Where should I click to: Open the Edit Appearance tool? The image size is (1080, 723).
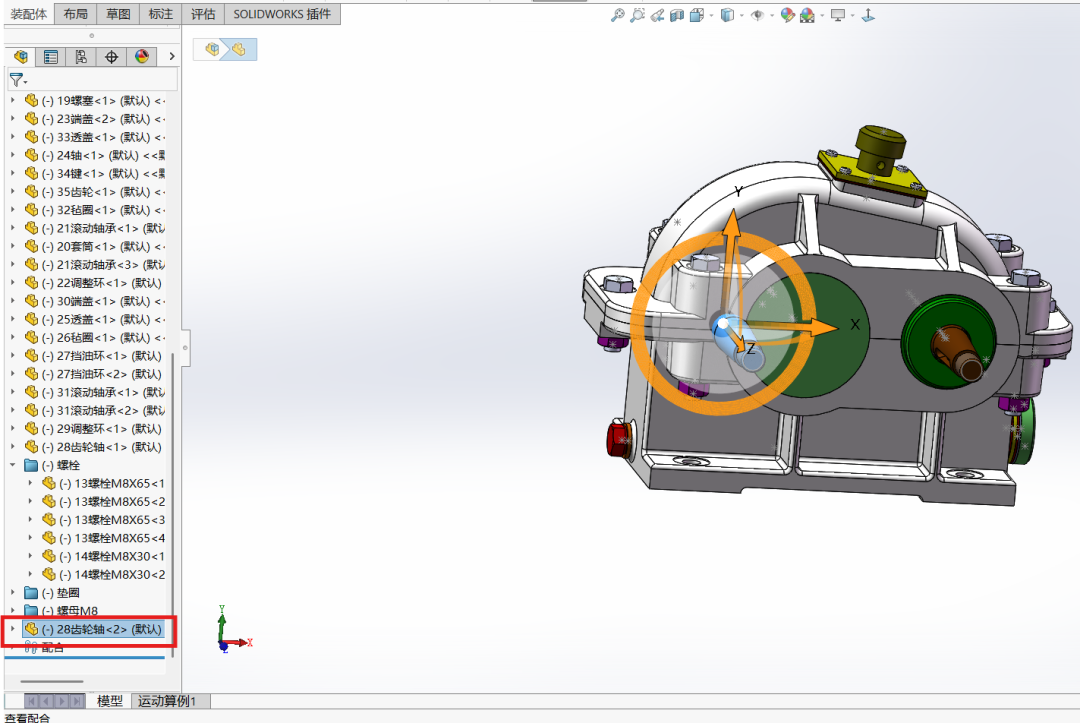[787, 15]
